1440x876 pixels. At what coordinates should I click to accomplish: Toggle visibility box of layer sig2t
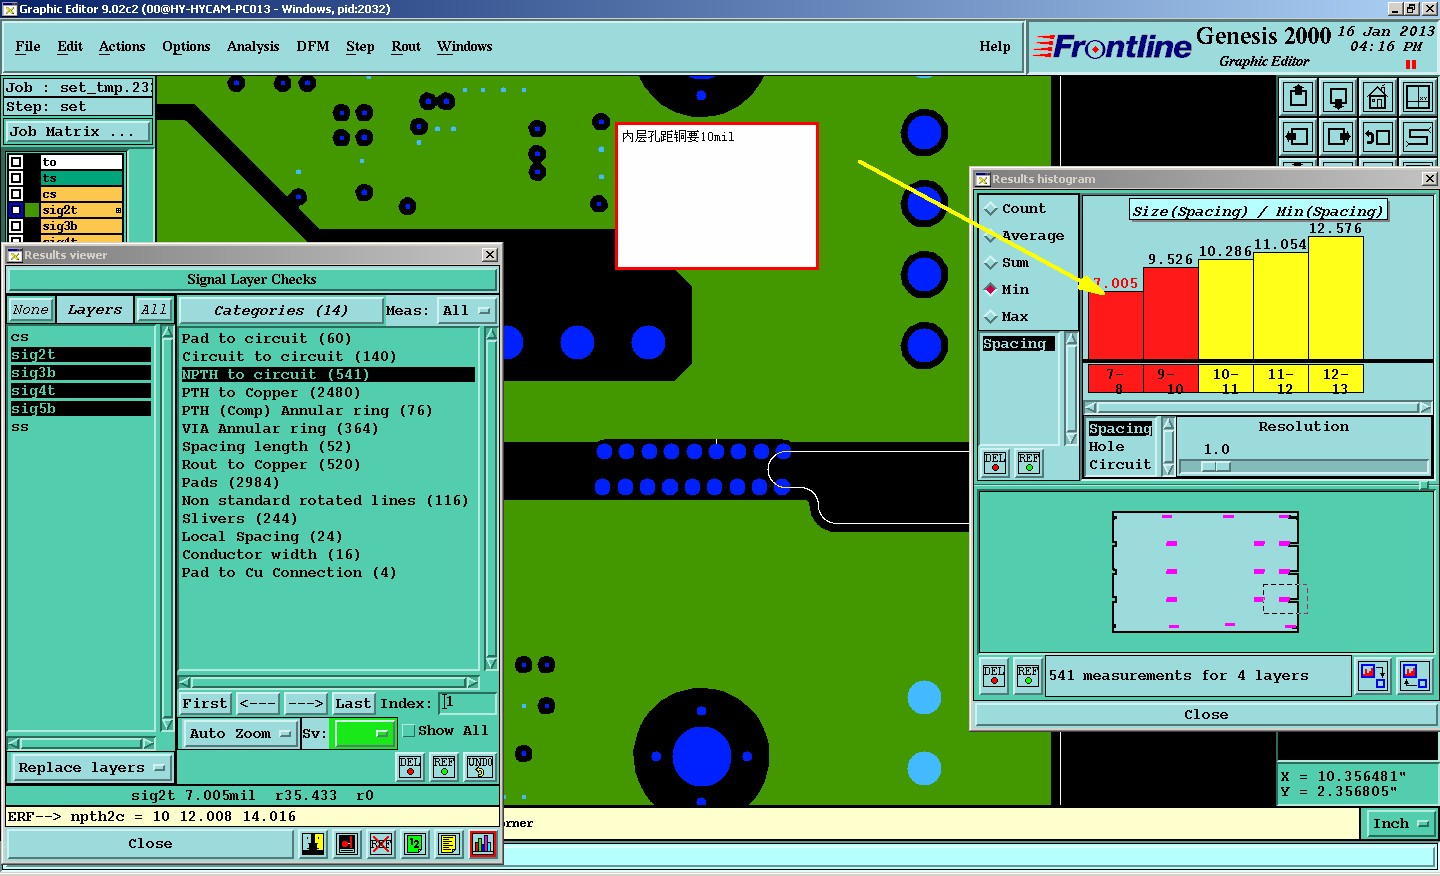point(16,210)
